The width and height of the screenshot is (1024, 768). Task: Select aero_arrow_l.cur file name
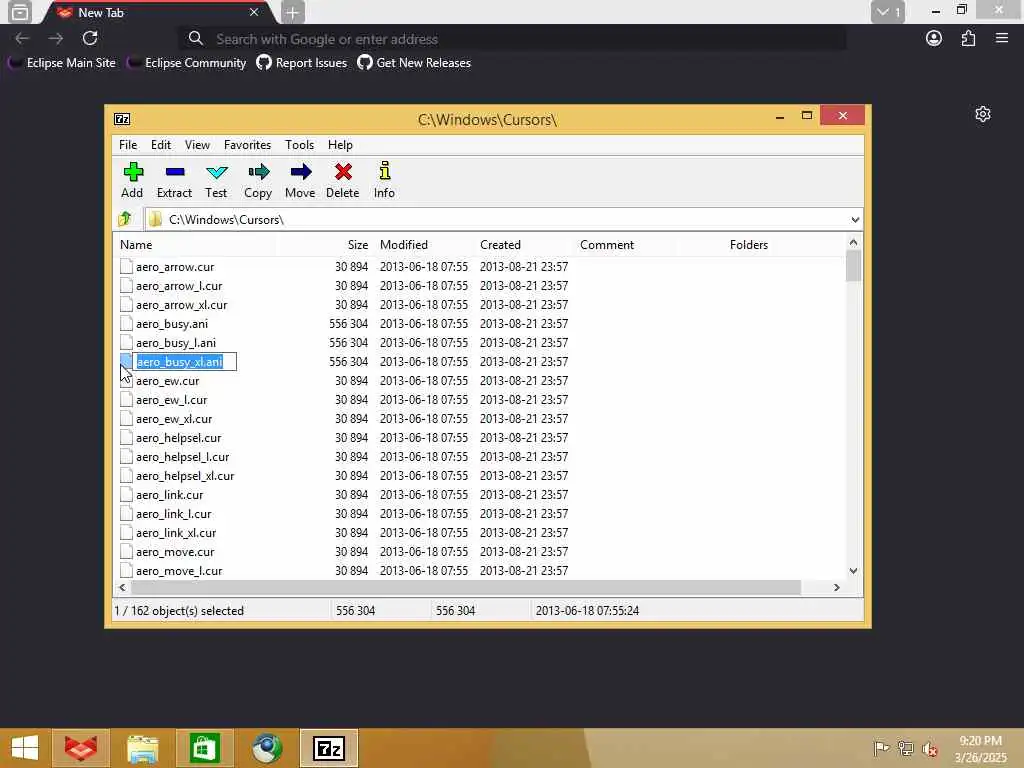pos(179,285)
